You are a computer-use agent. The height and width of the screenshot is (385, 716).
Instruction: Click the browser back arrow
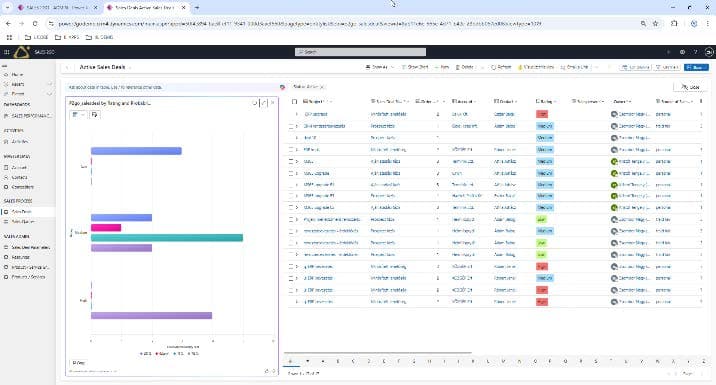9,23
